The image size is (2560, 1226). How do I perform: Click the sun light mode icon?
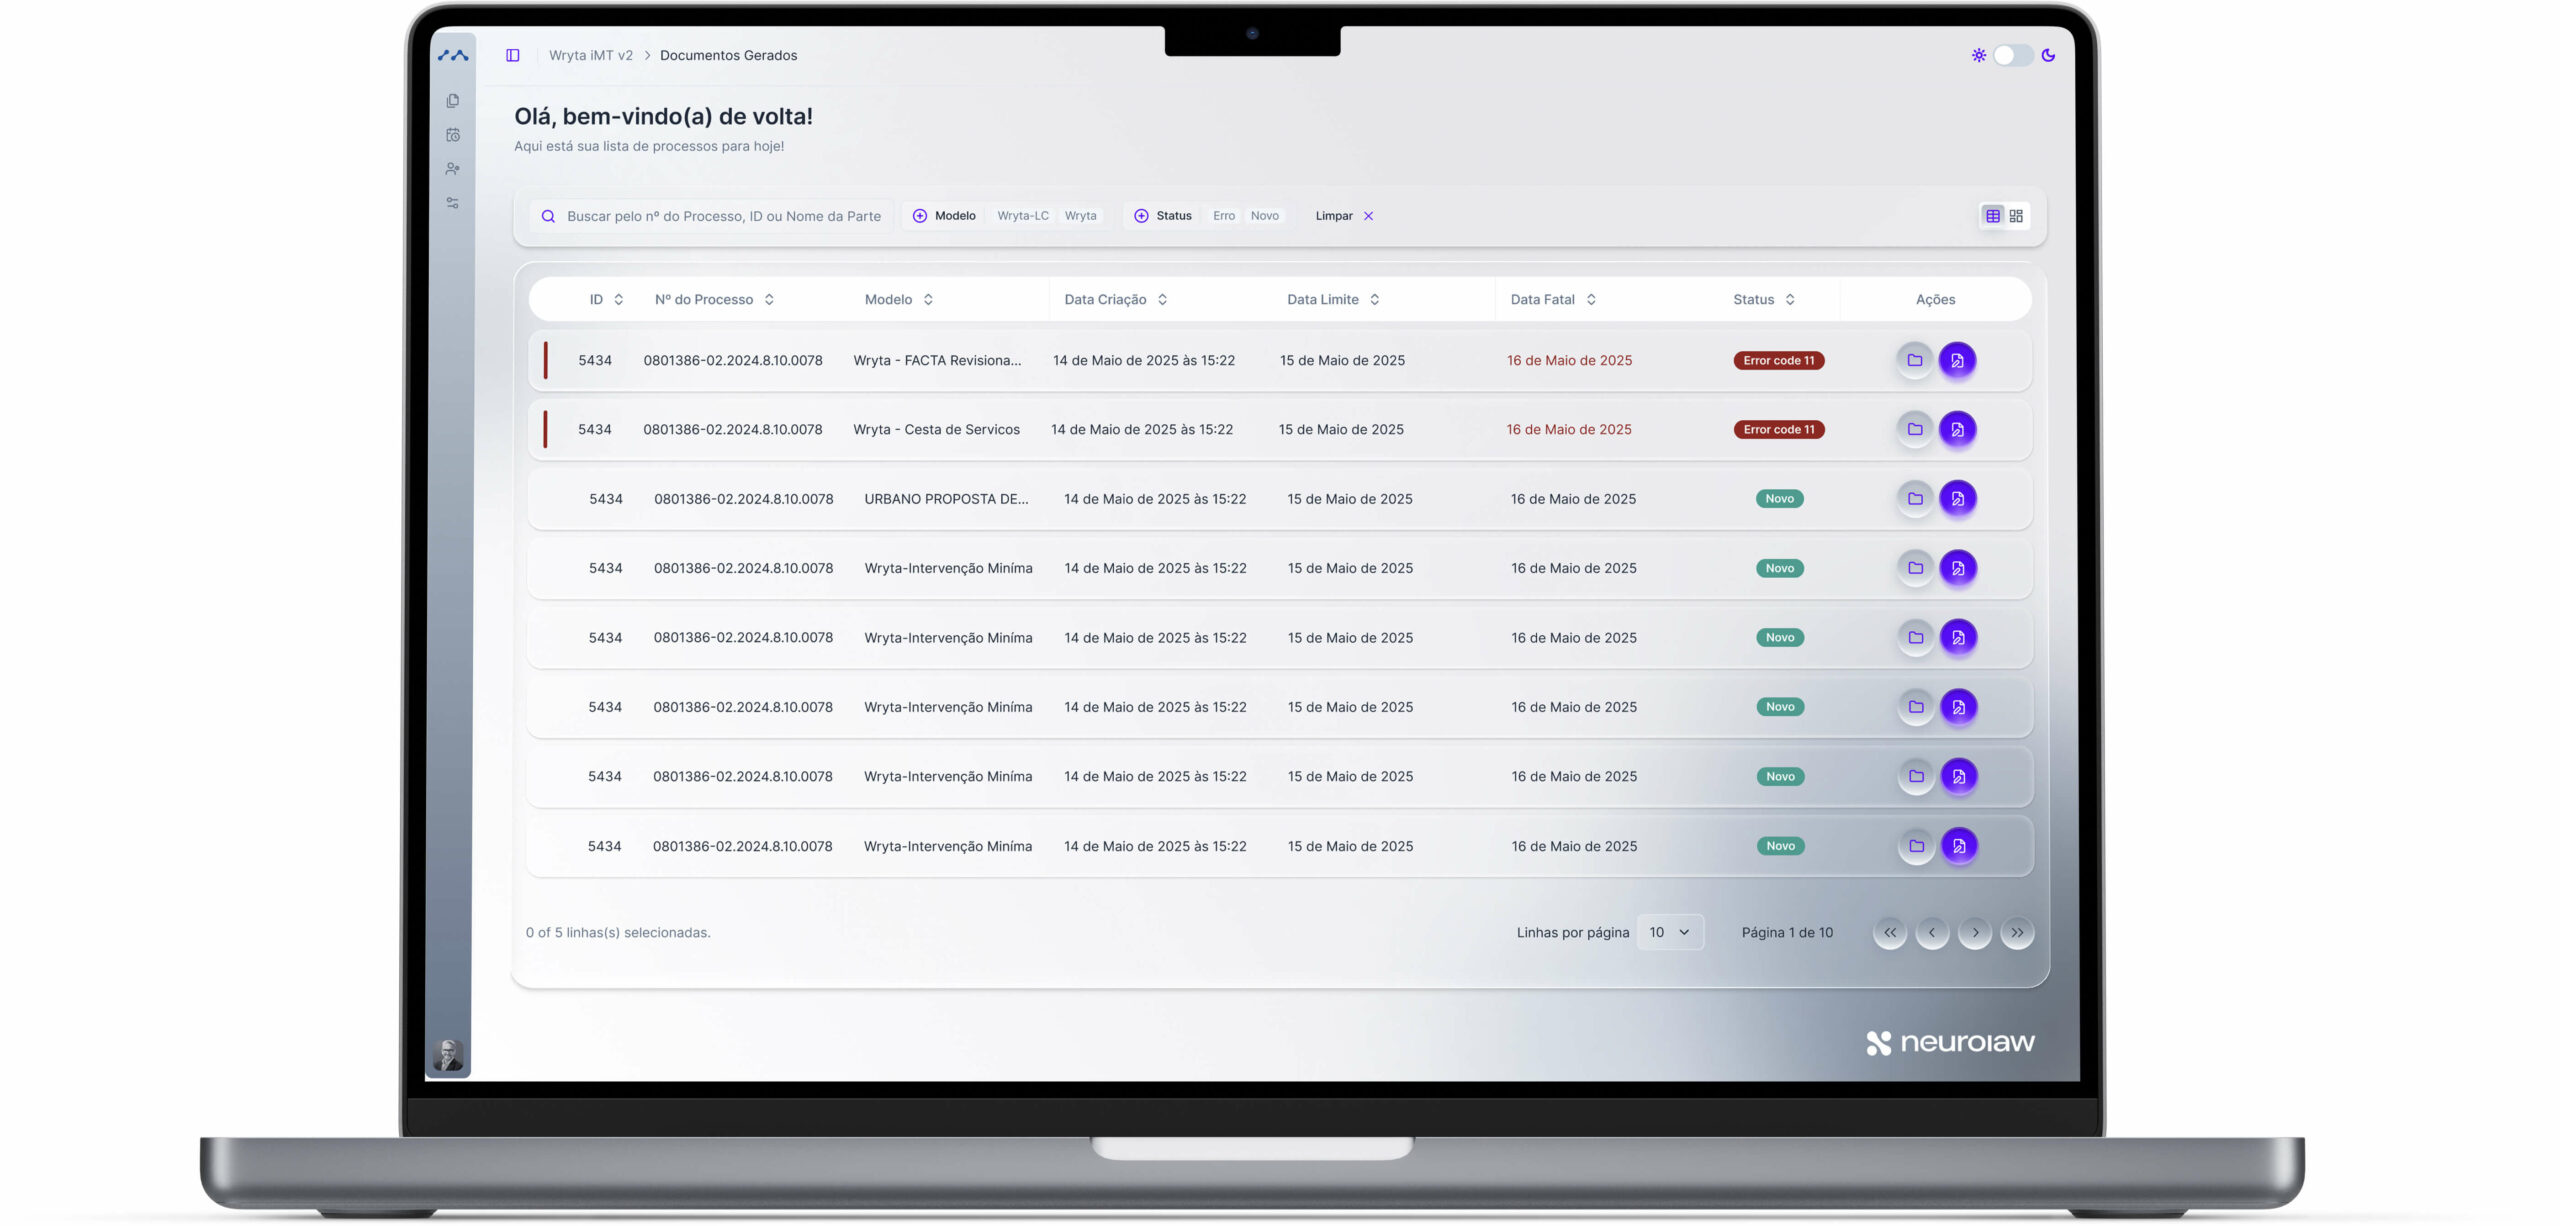click(1978, 55)
